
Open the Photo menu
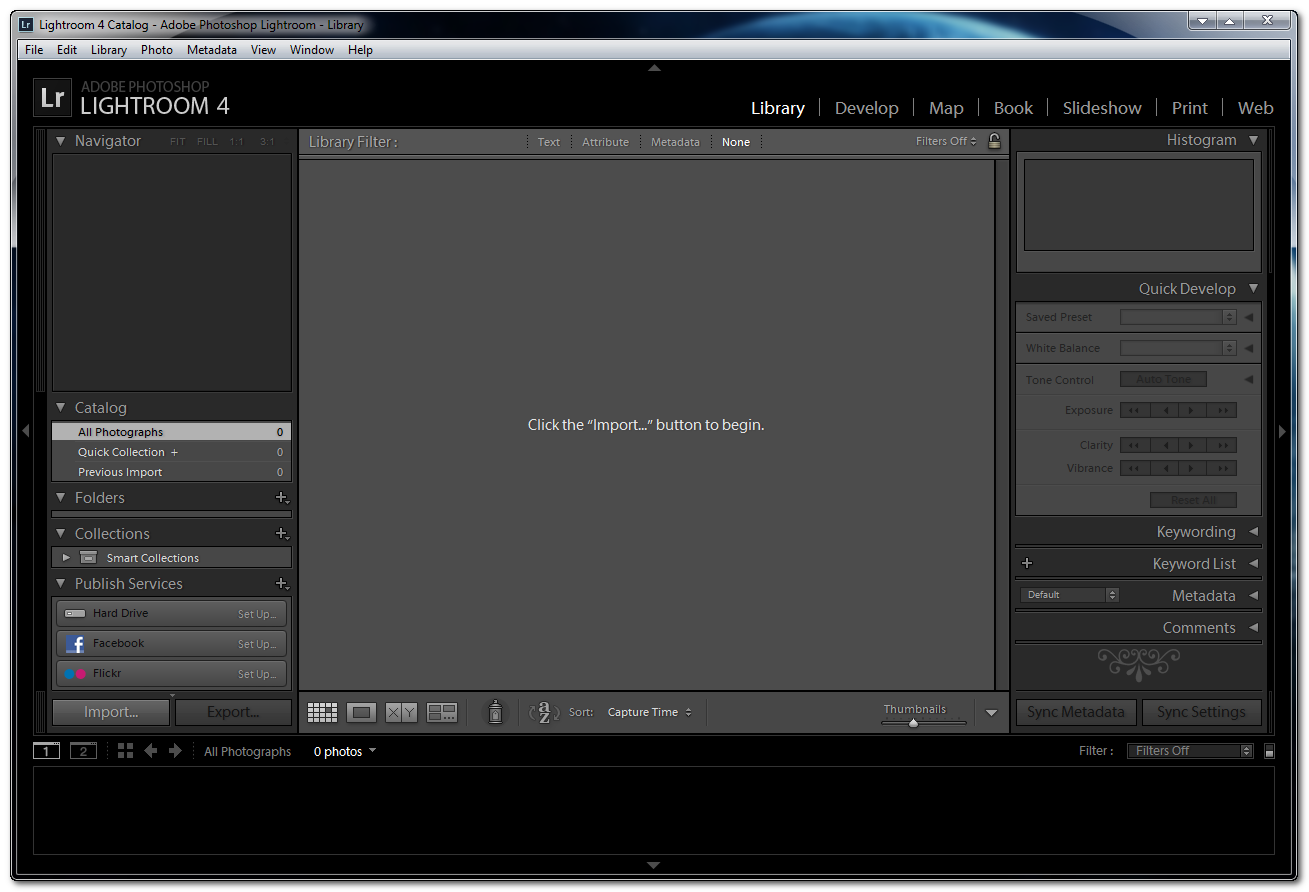coord(156,50)
